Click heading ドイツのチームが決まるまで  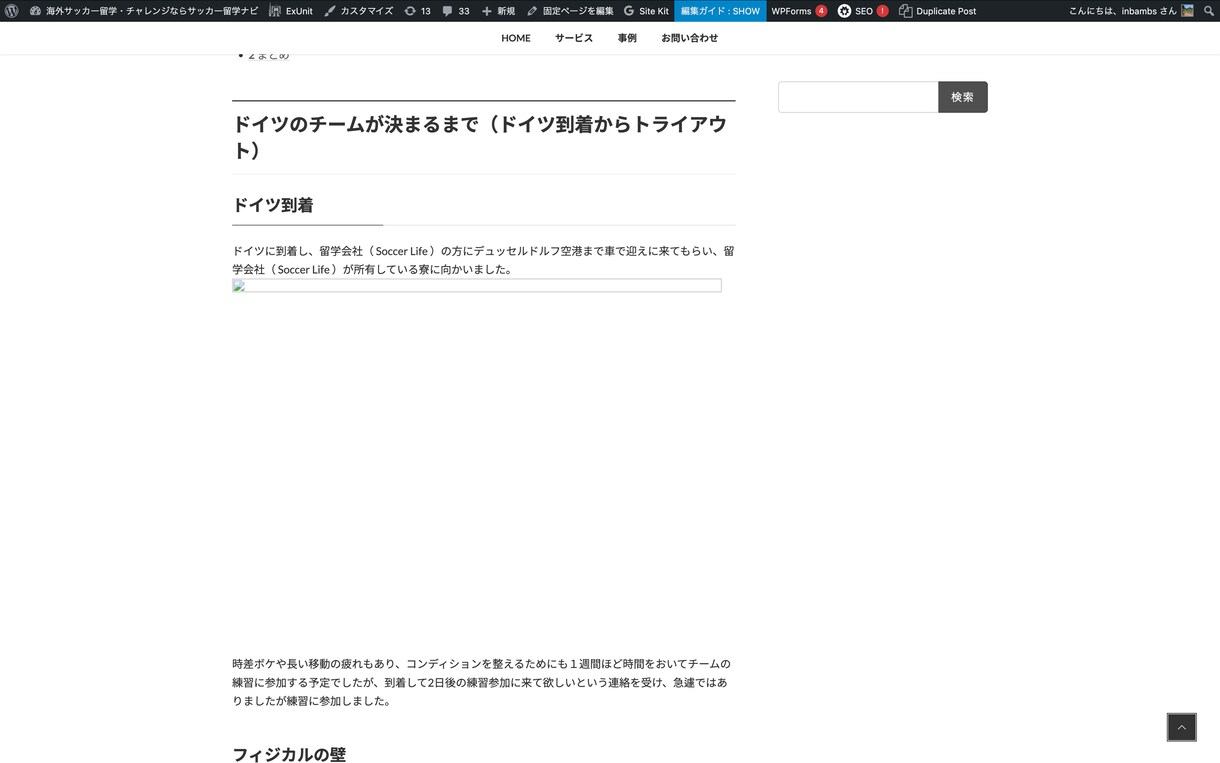[480, 137]
